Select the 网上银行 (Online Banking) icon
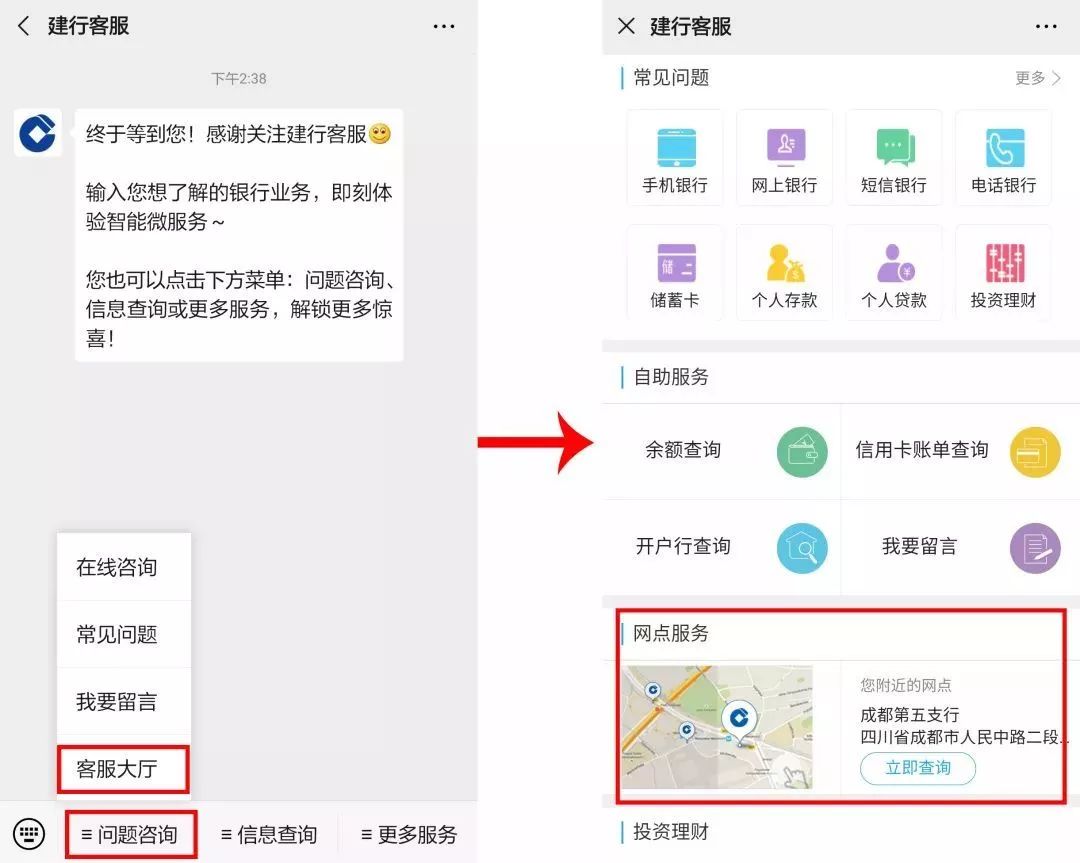Image resolution: width=1080 pixels, height=863 pixels. tap(784, 157)
